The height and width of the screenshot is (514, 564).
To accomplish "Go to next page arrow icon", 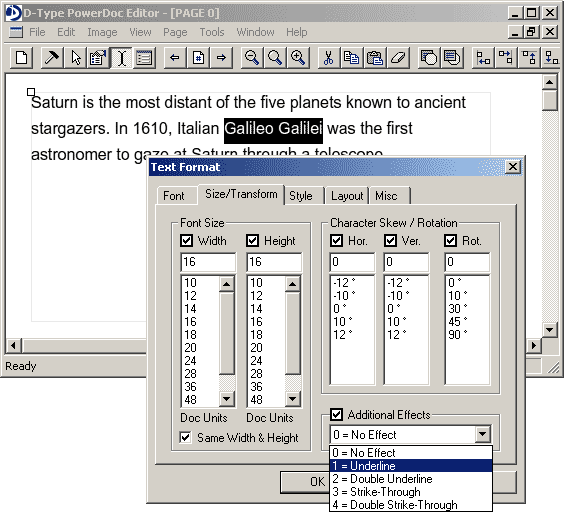I will click(x=221, y=58).
